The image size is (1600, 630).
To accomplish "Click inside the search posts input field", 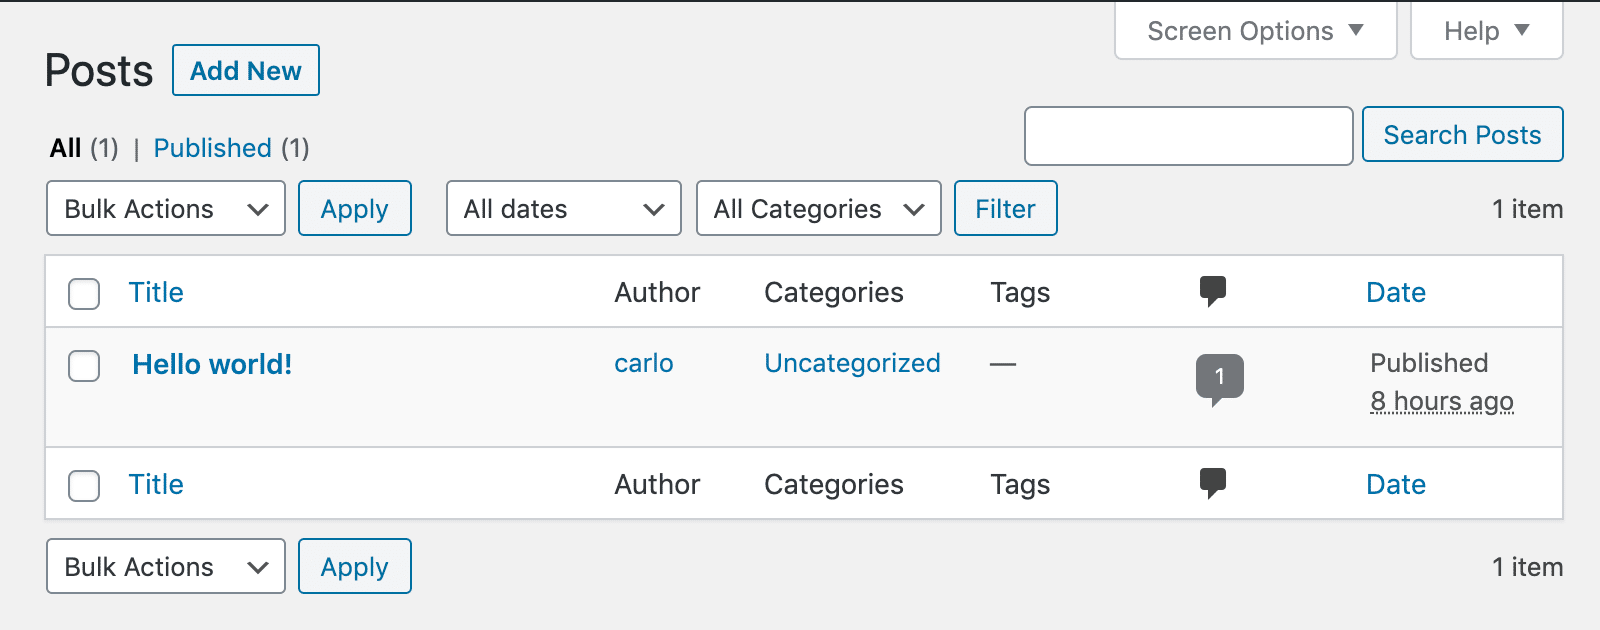I will click(x=1188, y=135).
